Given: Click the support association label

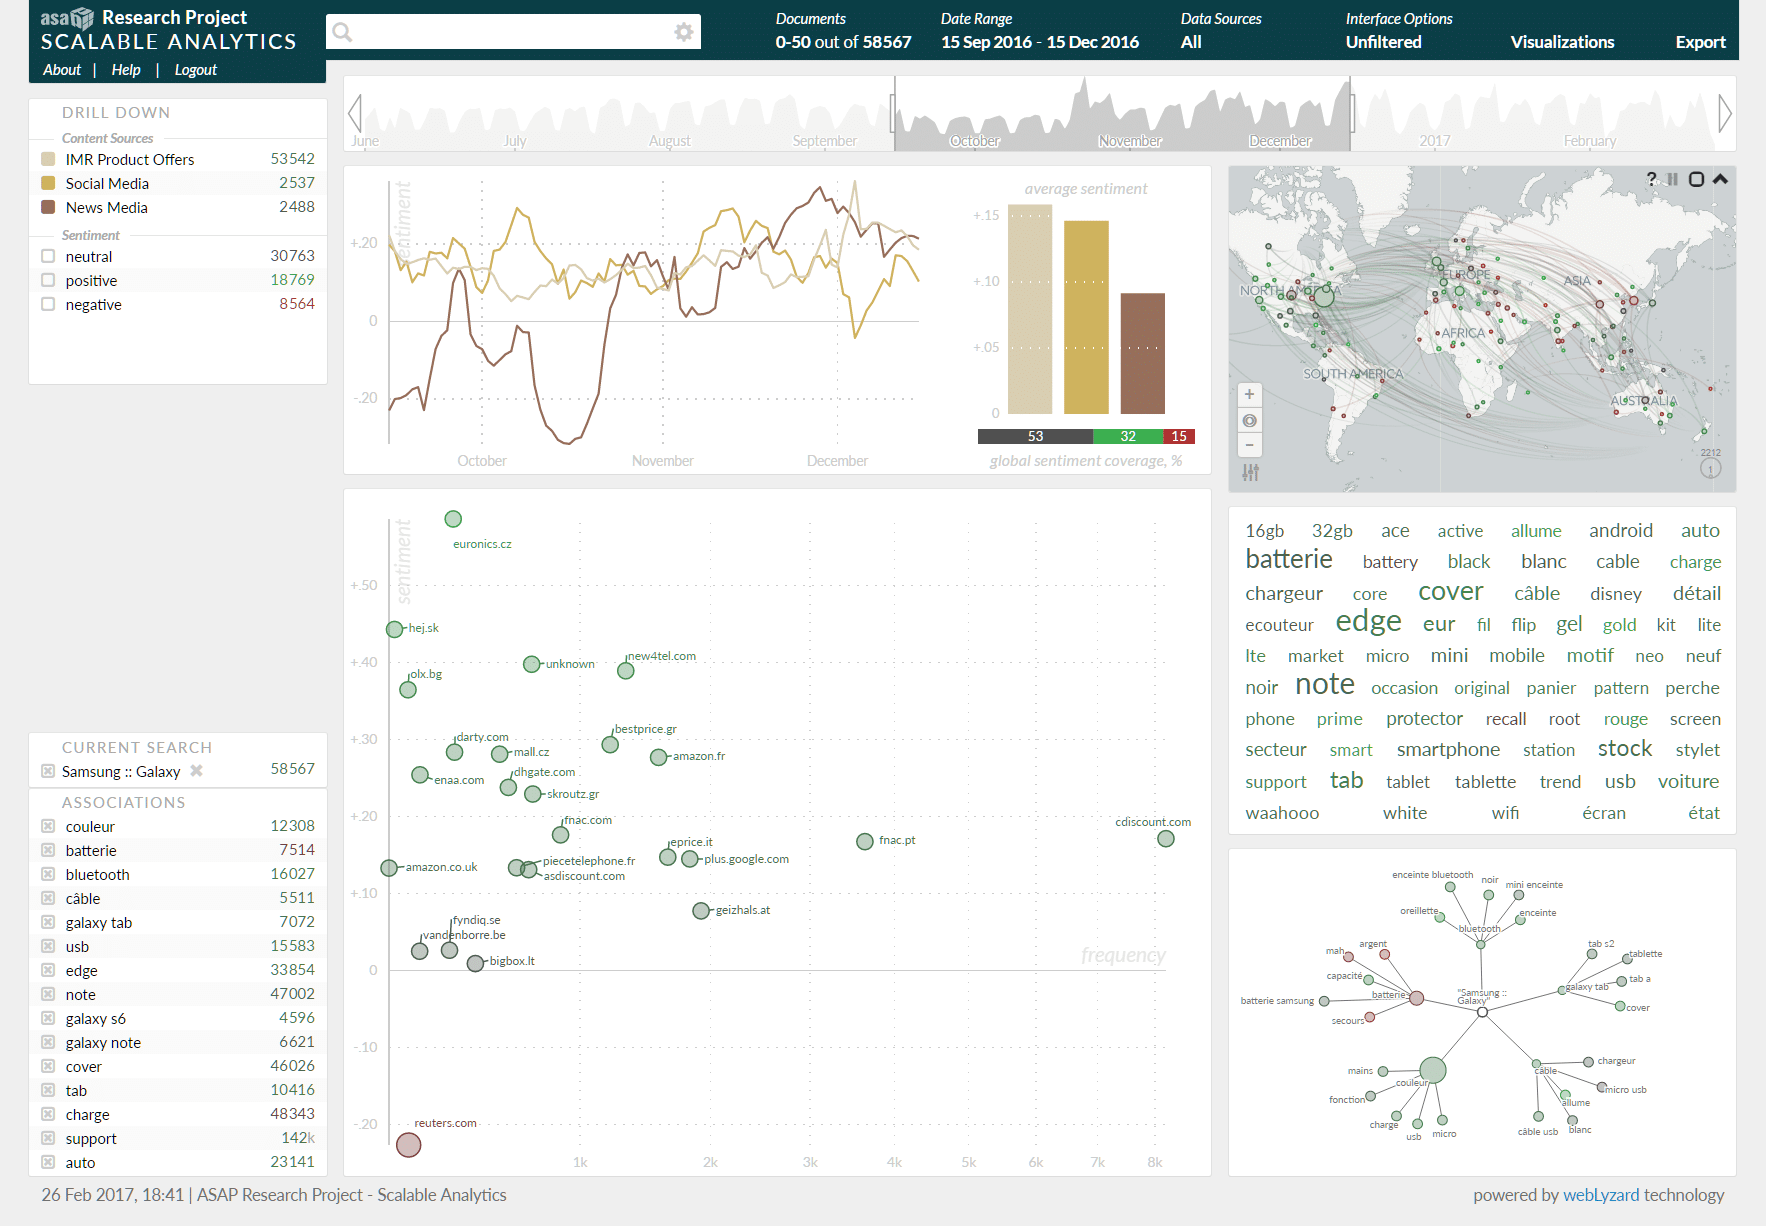Looking at the screenshot, I should (x=91, y=1138).
